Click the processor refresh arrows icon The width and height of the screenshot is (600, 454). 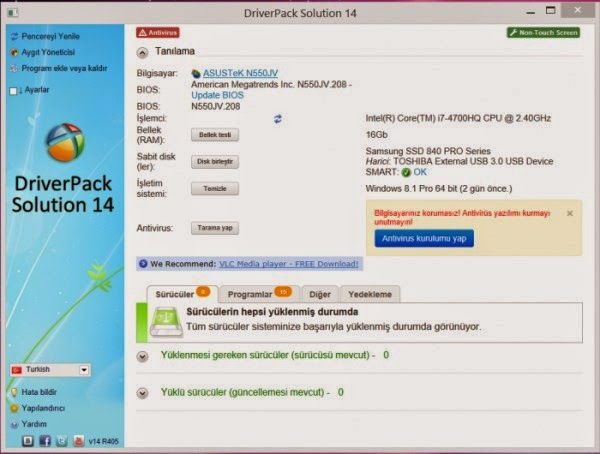tap(278, 119)
